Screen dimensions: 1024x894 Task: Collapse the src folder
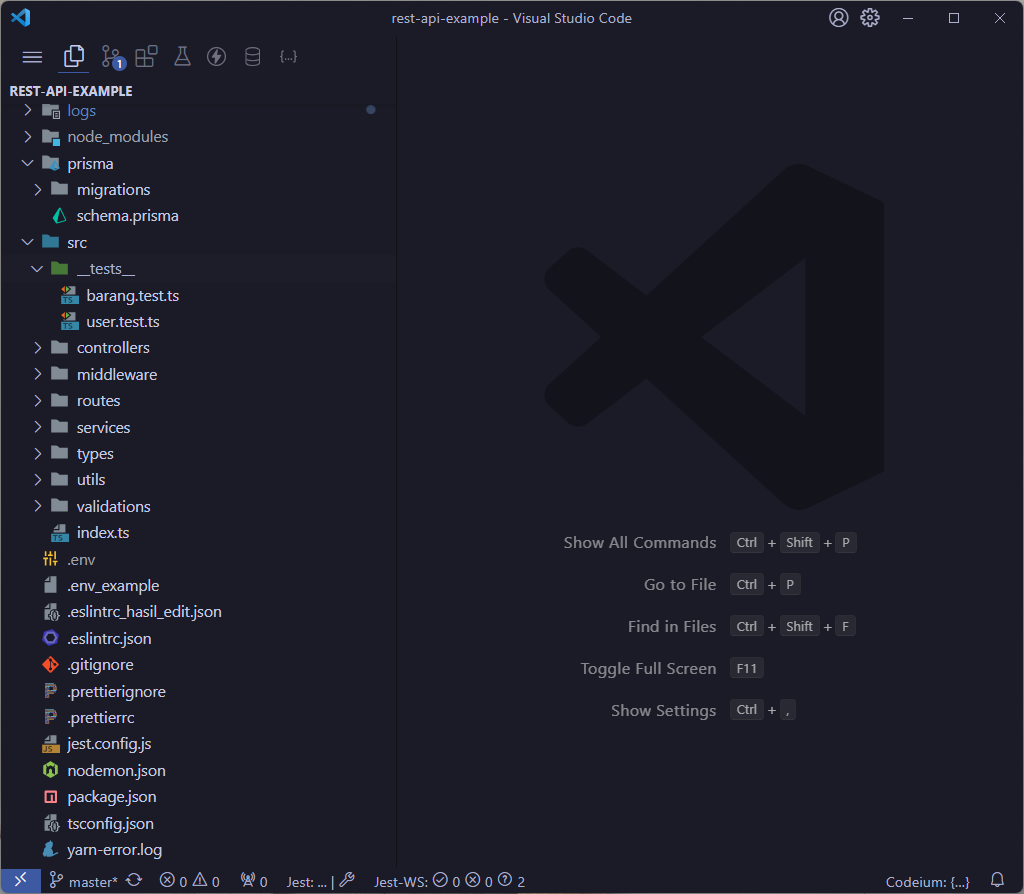coord(198,242)
